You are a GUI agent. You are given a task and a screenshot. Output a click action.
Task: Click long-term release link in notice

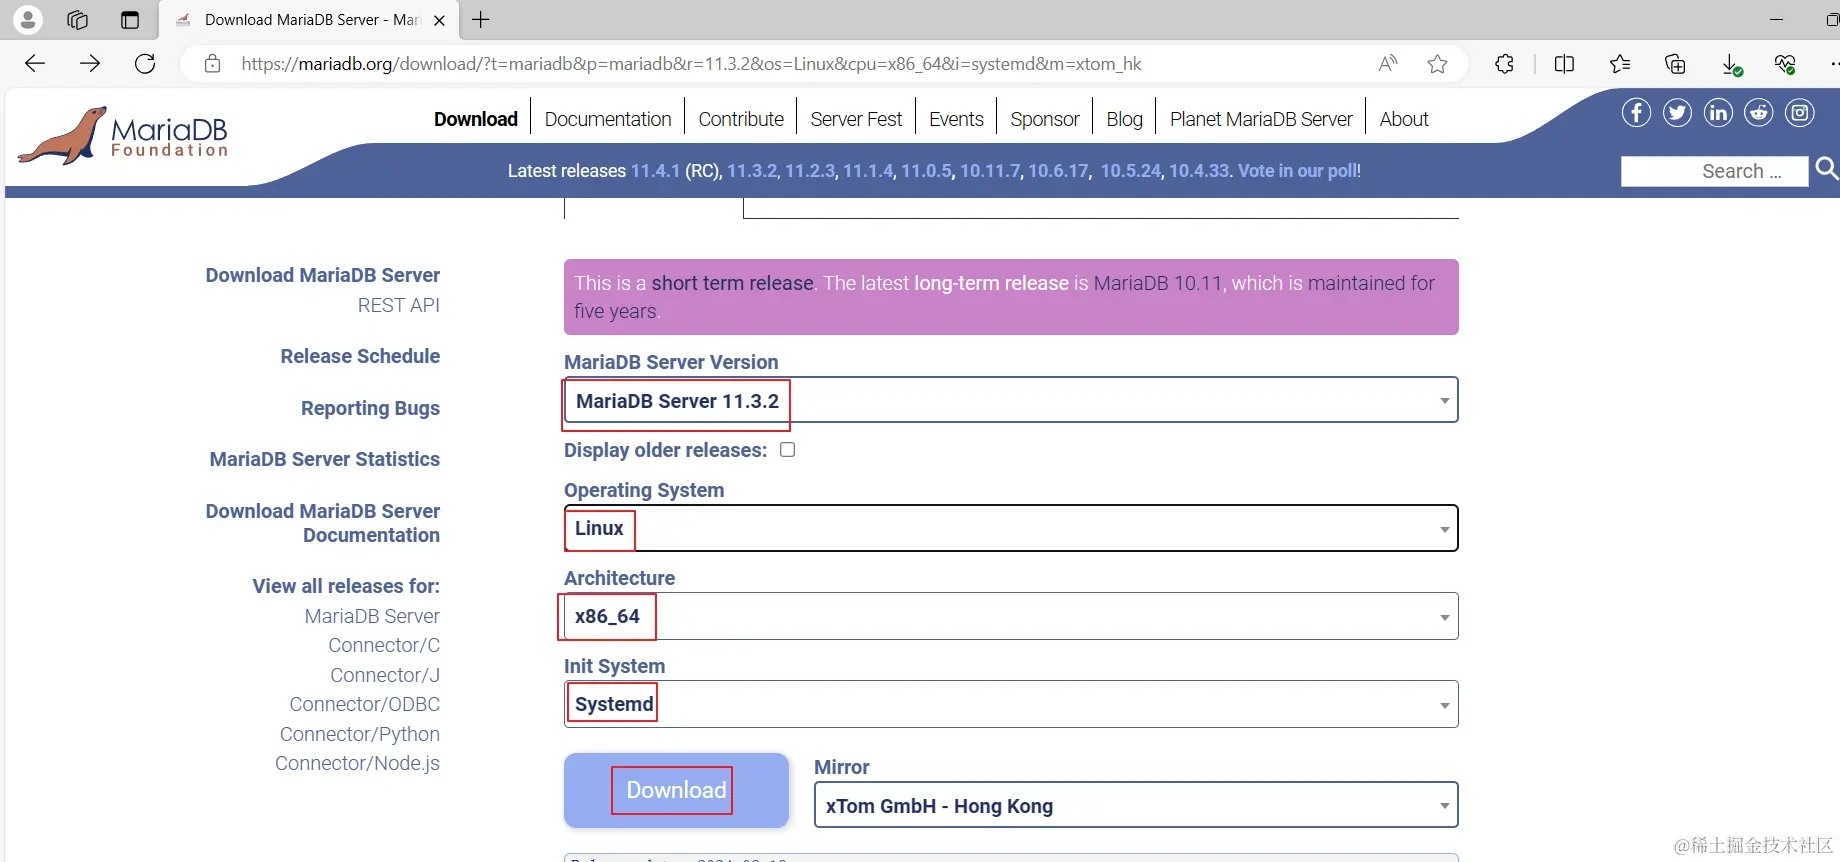coord(991,283)
